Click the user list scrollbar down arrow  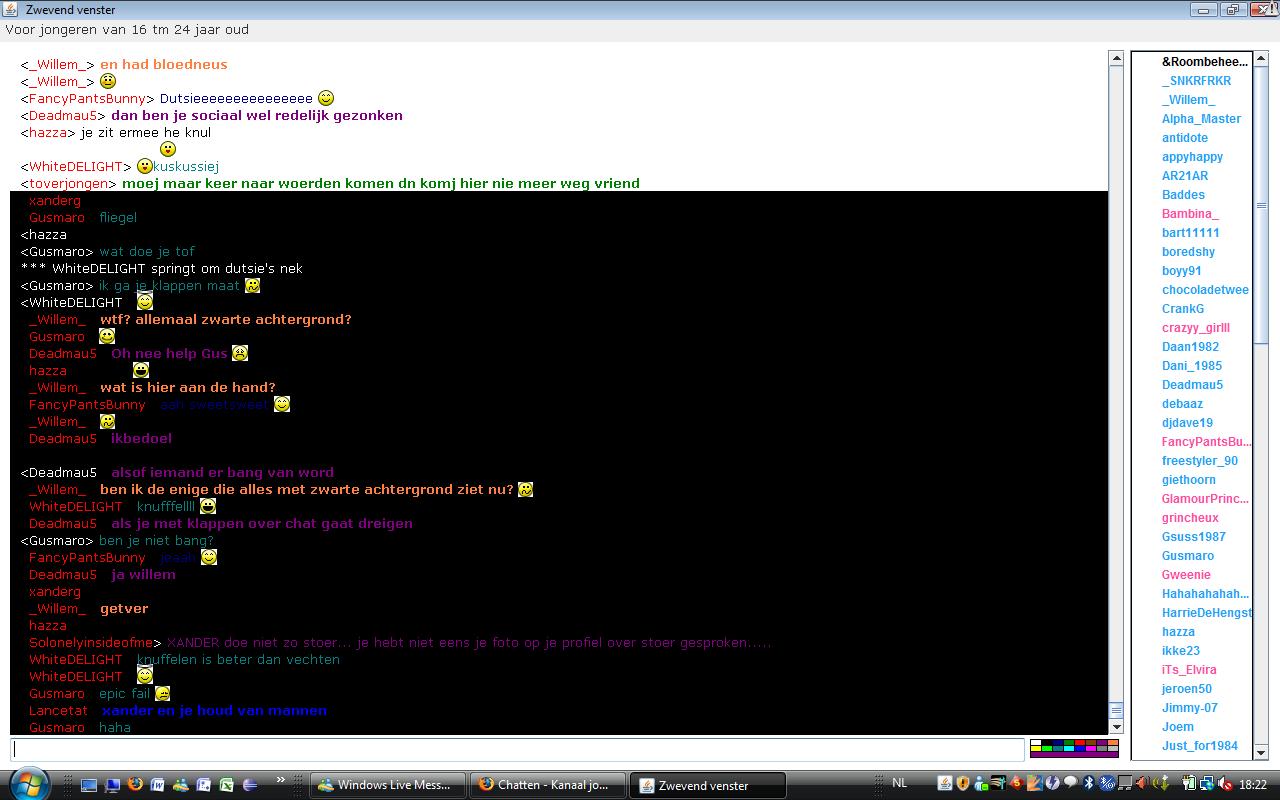click(1261, 752)
